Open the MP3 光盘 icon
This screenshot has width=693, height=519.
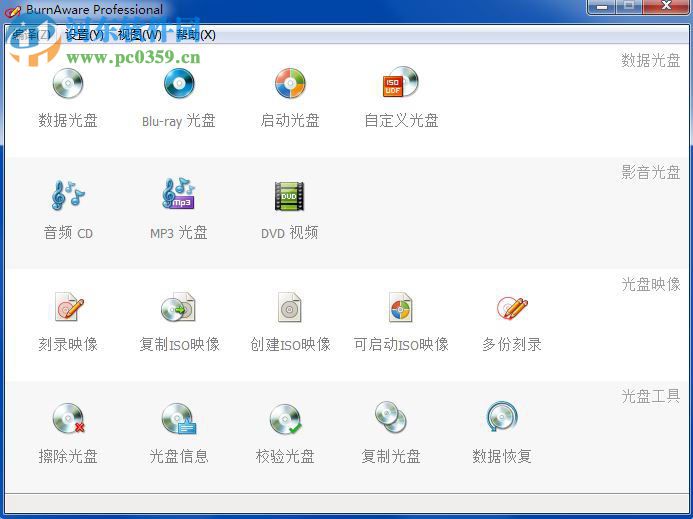179,194
